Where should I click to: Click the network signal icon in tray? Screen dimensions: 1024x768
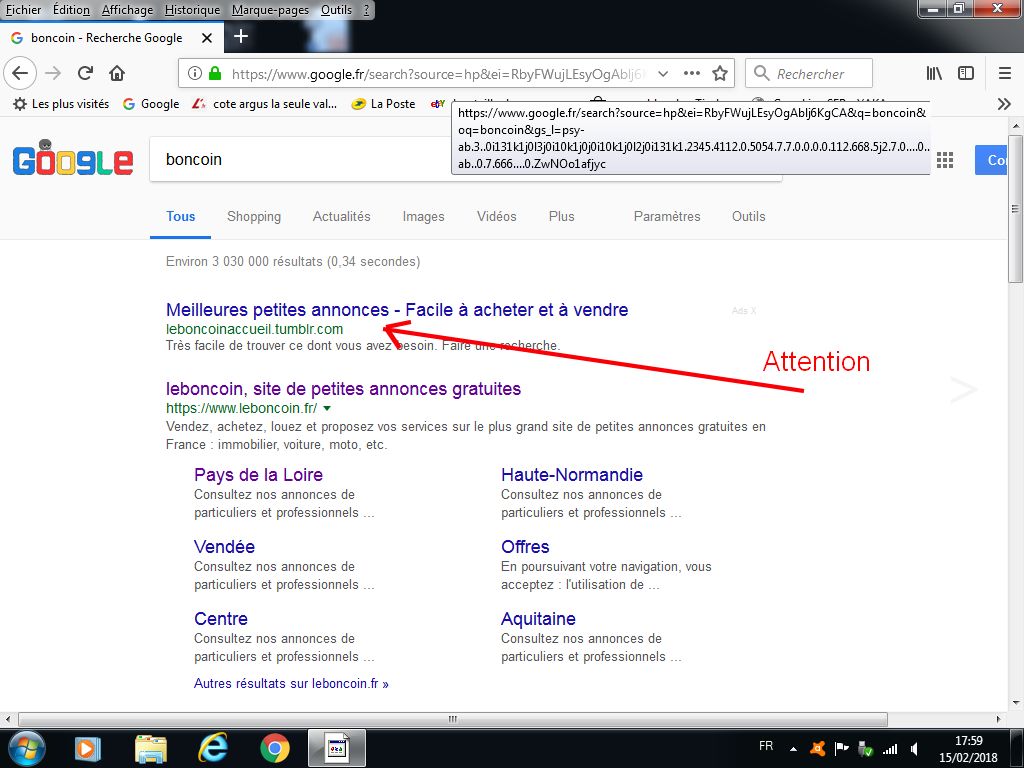889,748
